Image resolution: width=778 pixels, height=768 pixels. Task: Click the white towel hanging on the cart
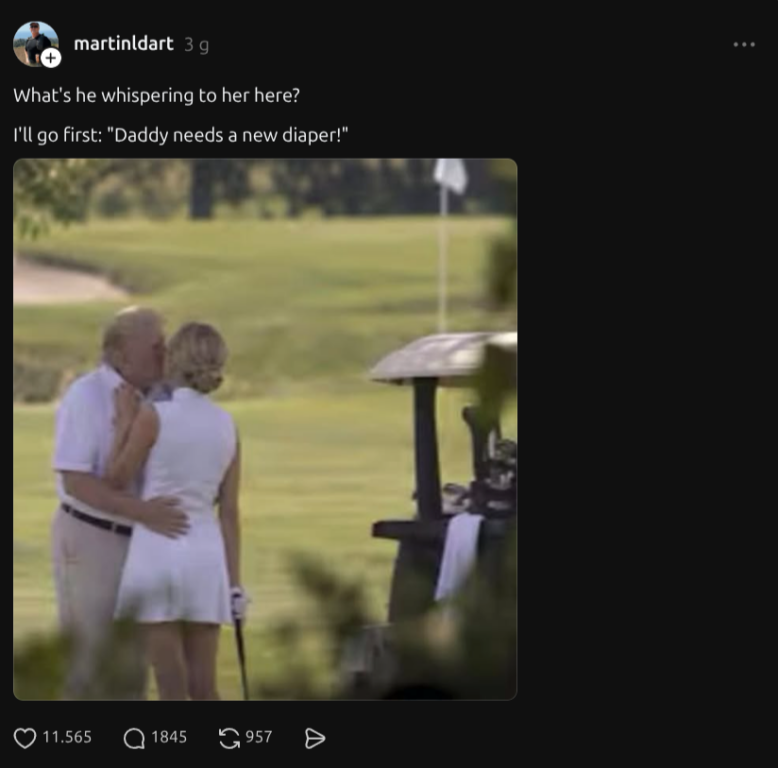[459, 556]
